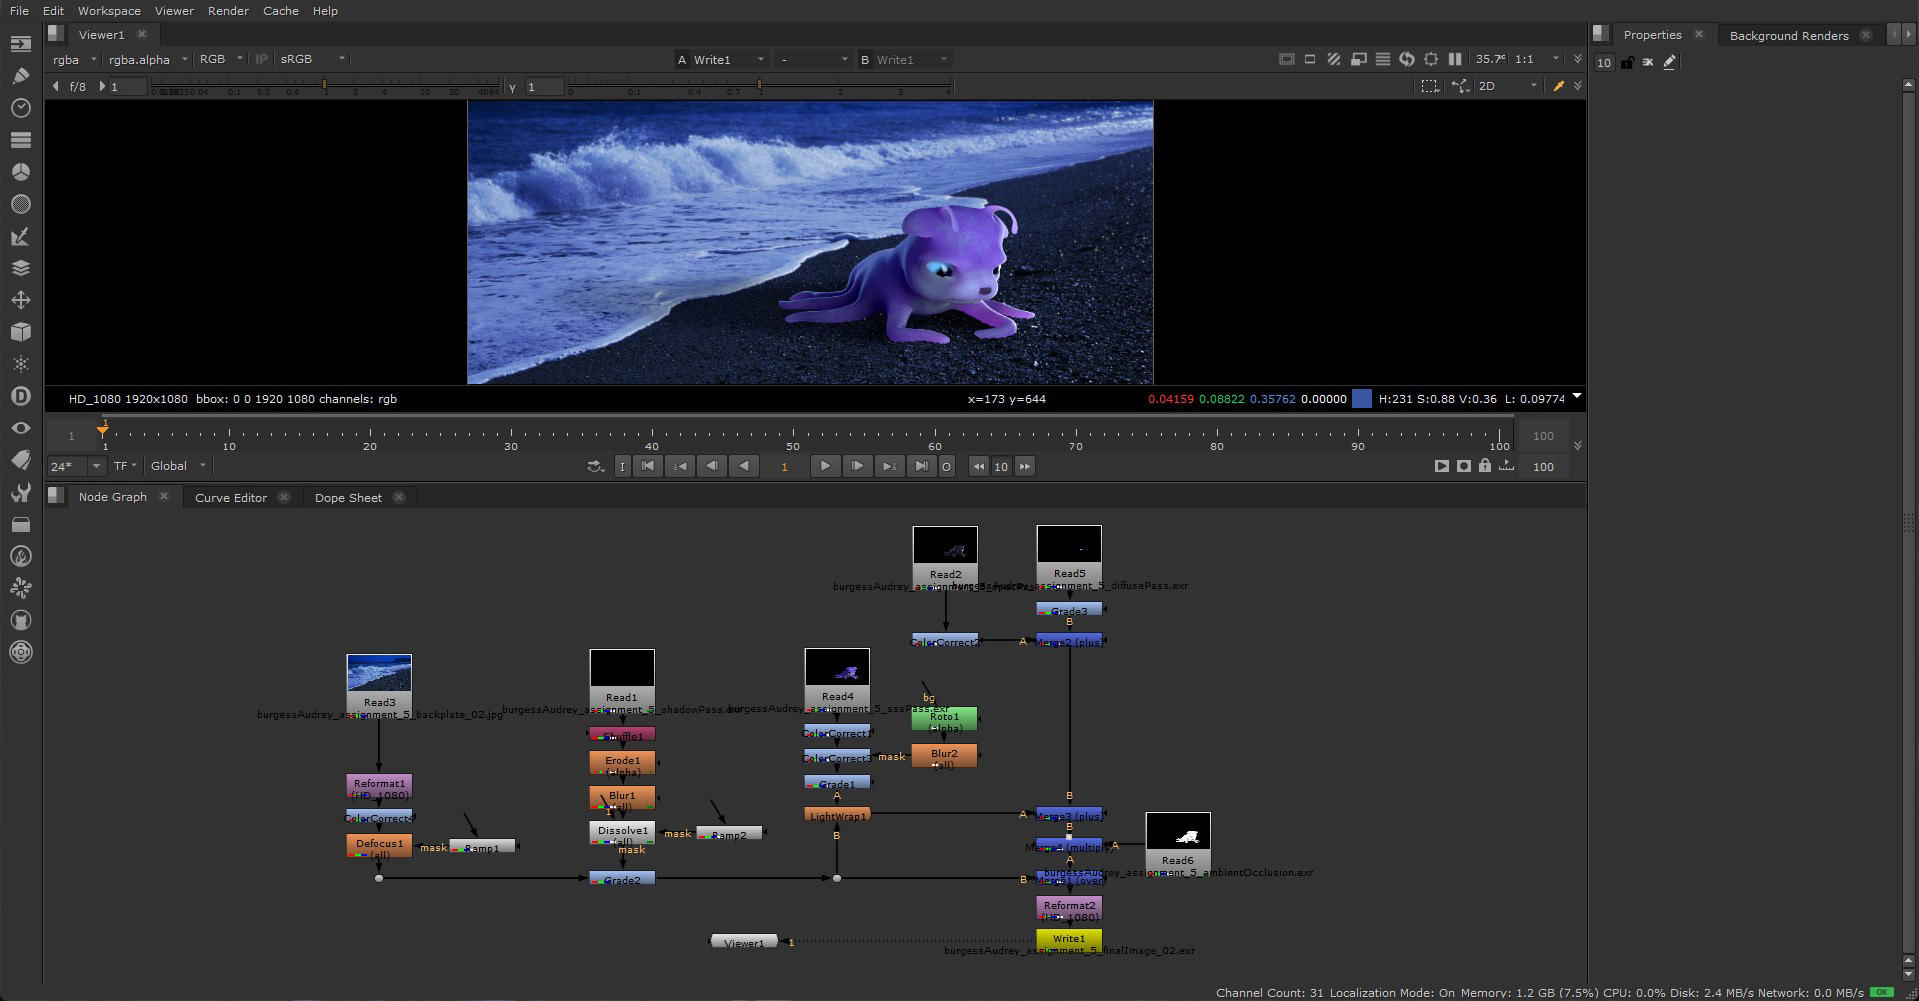Open the B input Write1 dropdown
Screen dimensions: 1919x1001
(911, 60)
